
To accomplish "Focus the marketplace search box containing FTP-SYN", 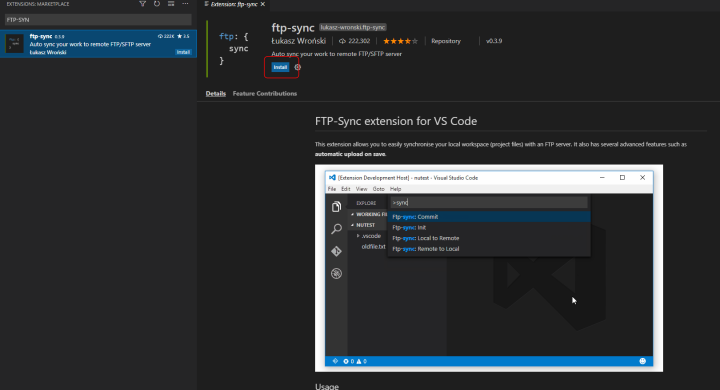I will [98, 20].
